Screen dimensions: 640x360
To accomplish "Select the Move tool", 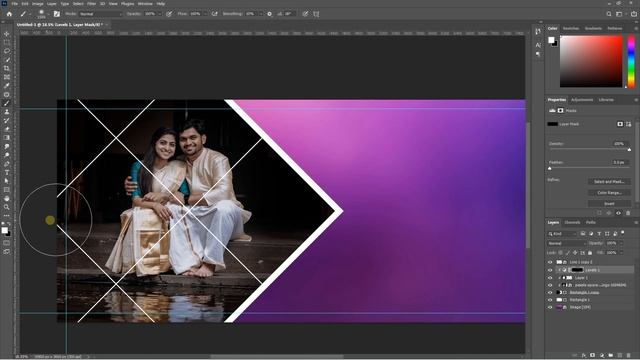I will [x=7, y=33].
